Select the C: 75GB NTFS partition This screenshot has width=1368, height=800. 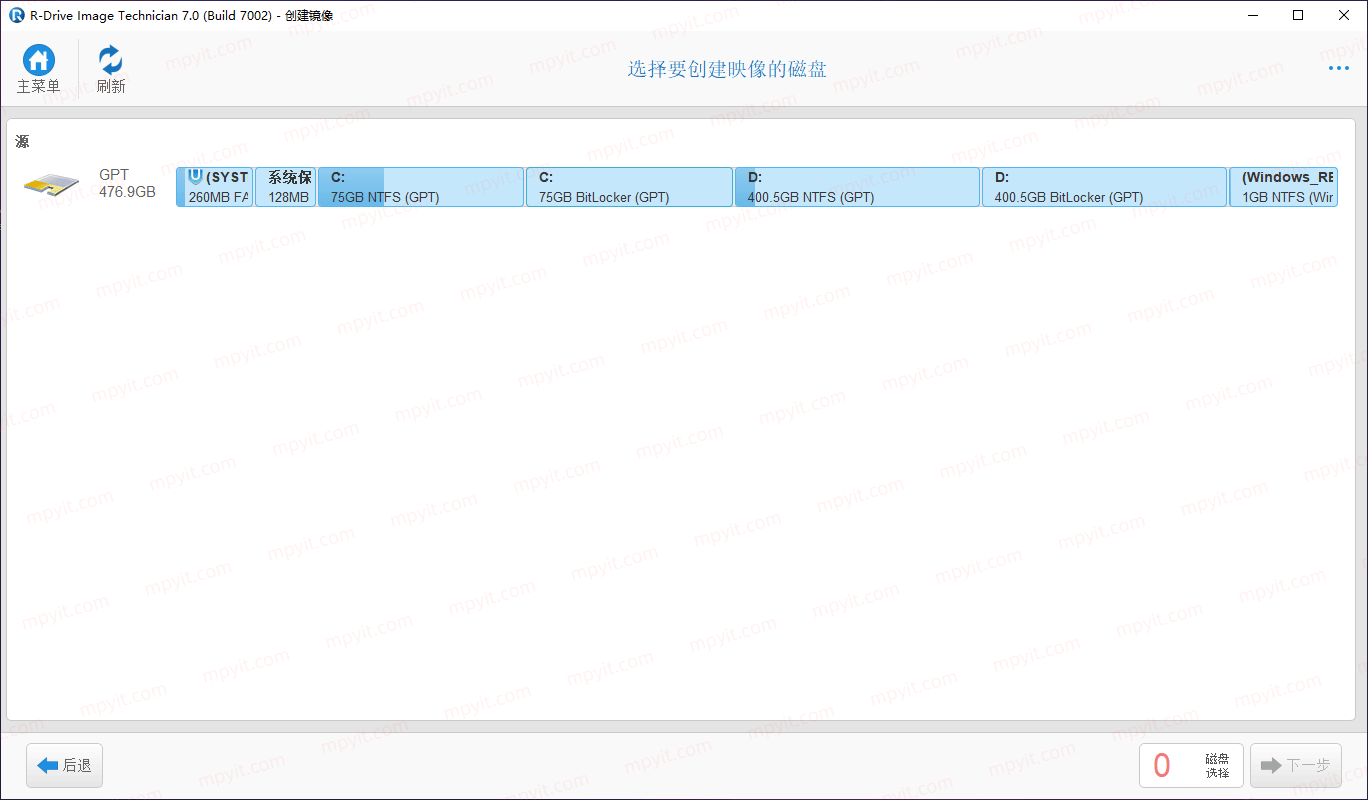(421, 187)
